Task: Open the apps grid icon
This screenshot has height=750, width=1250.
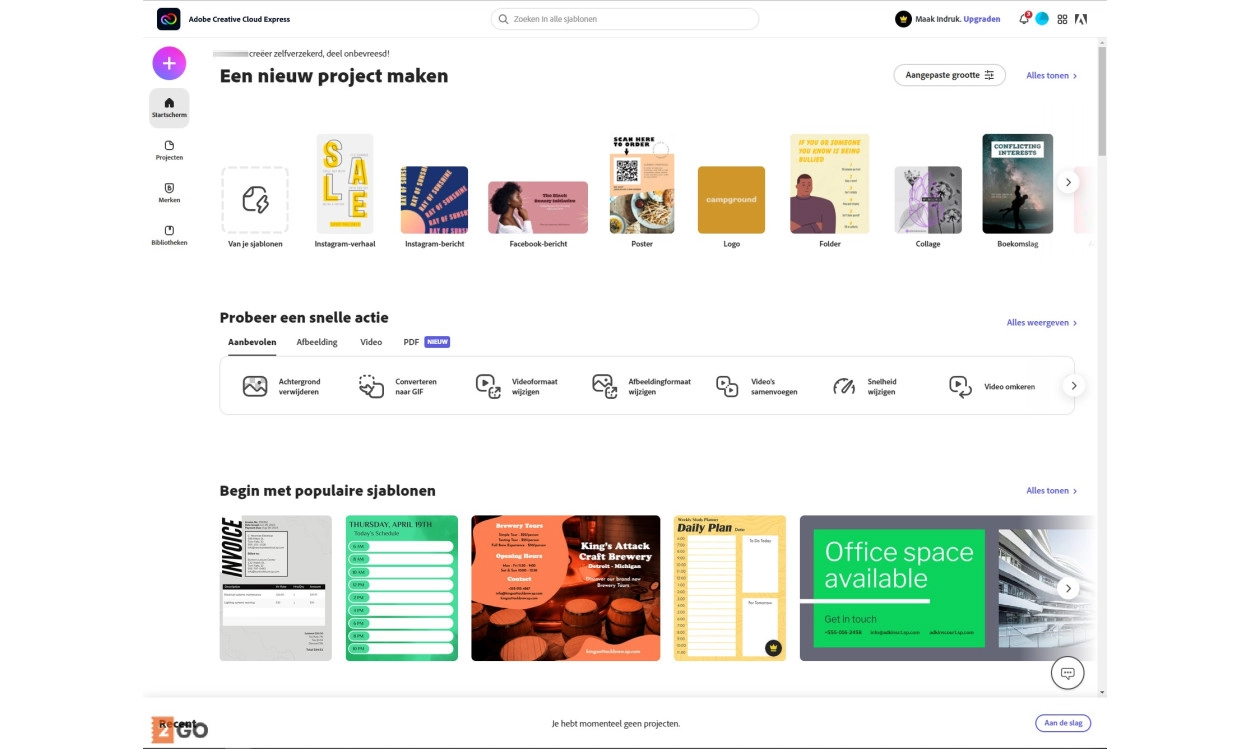Action: click(x=1062, y=19)
